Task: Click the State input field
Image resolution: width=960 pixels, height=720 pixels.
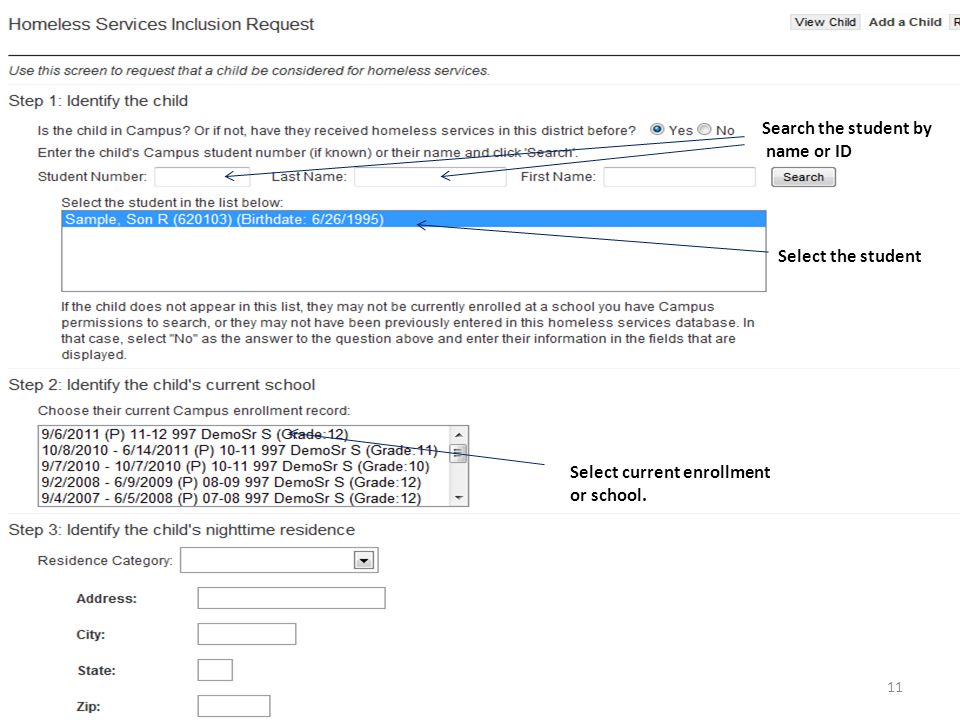Action: pyautogui.click(x=215, y=670)
